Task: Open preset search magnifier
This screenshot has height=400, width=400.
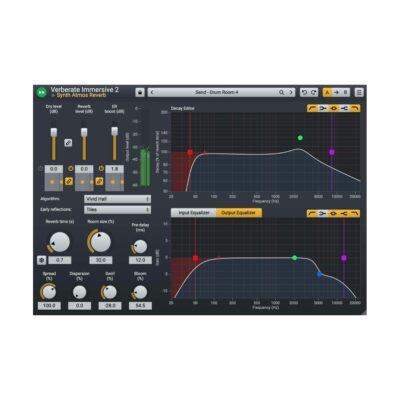Action: click(x=282, y=92)
